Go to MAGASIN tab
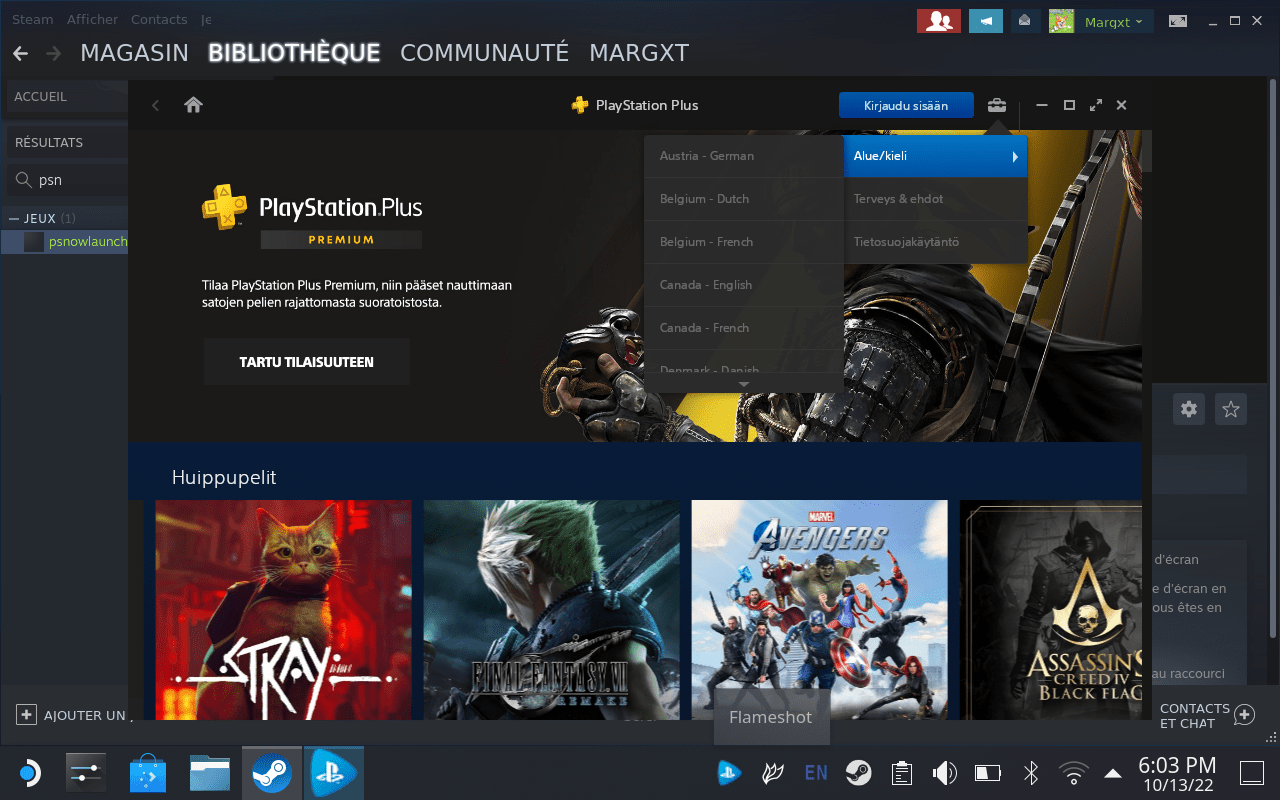 [134, 53]
